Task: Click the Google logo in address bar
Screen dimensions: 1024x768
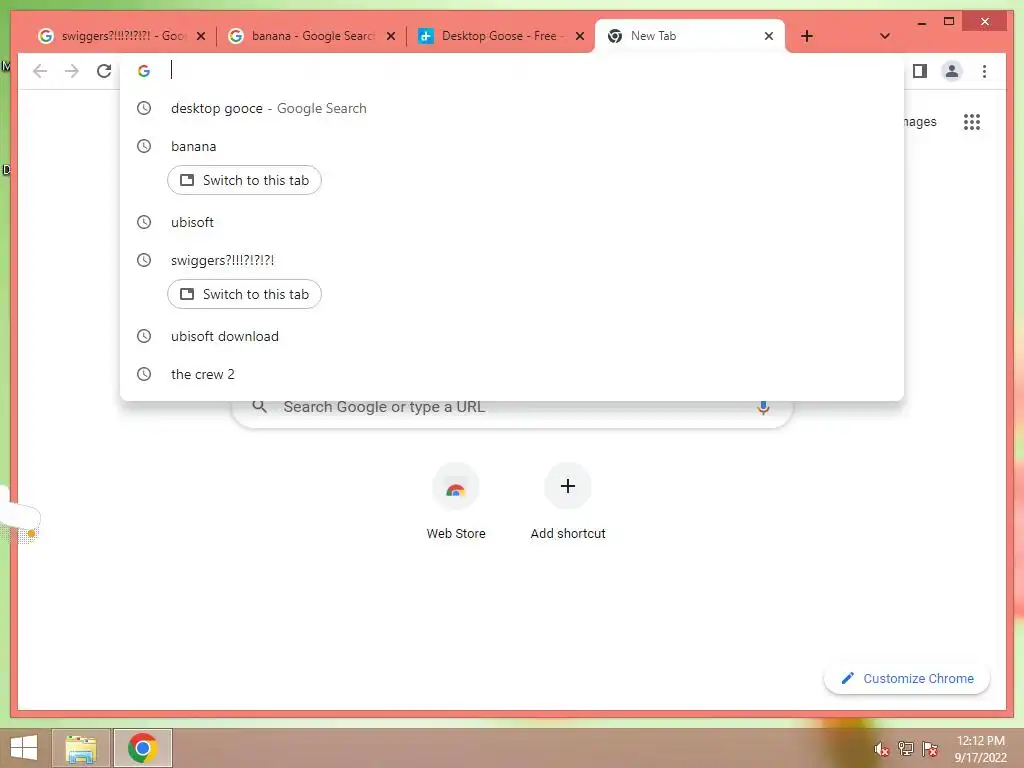Action: click(x=144, y=71)
